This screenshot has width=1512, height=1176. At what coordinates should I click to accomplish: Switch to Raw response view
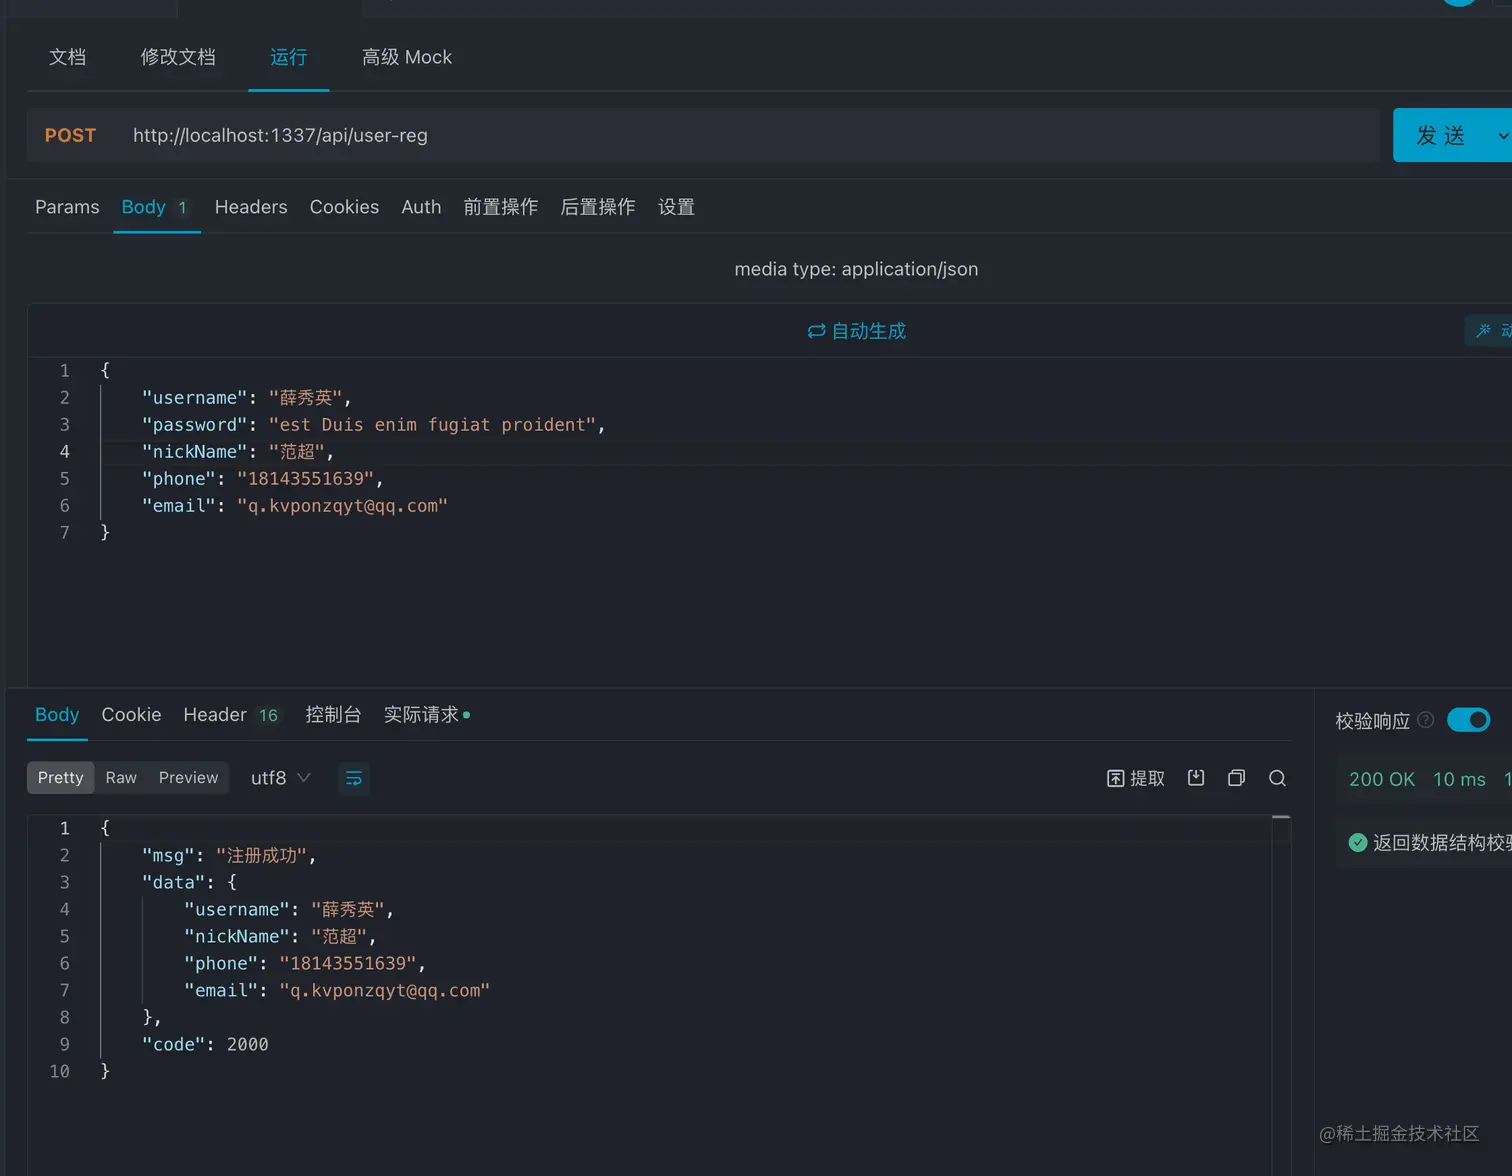tap(121, 778)
